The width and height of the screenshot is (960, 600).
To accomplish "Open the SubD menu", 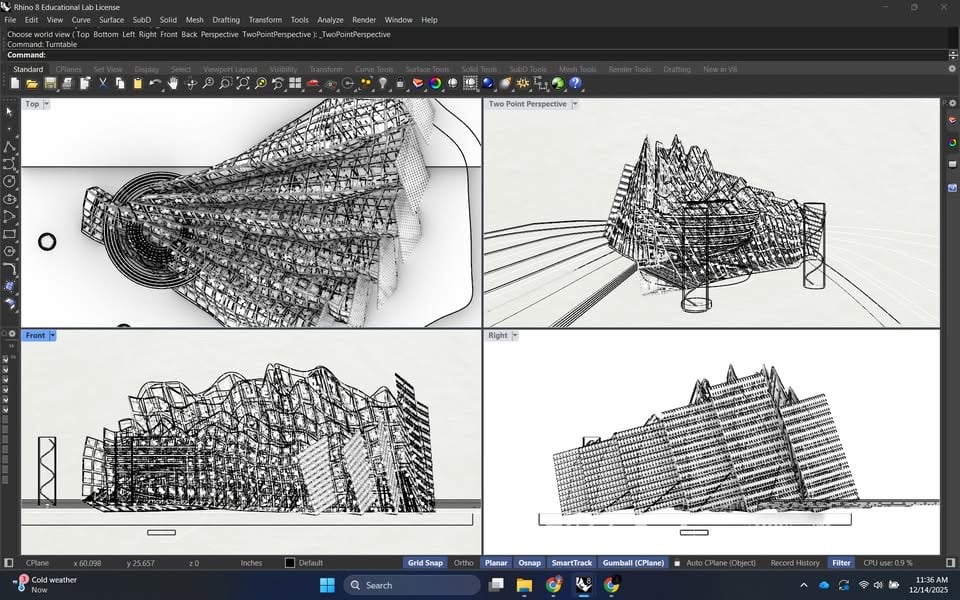I will (x=141, y=20).
